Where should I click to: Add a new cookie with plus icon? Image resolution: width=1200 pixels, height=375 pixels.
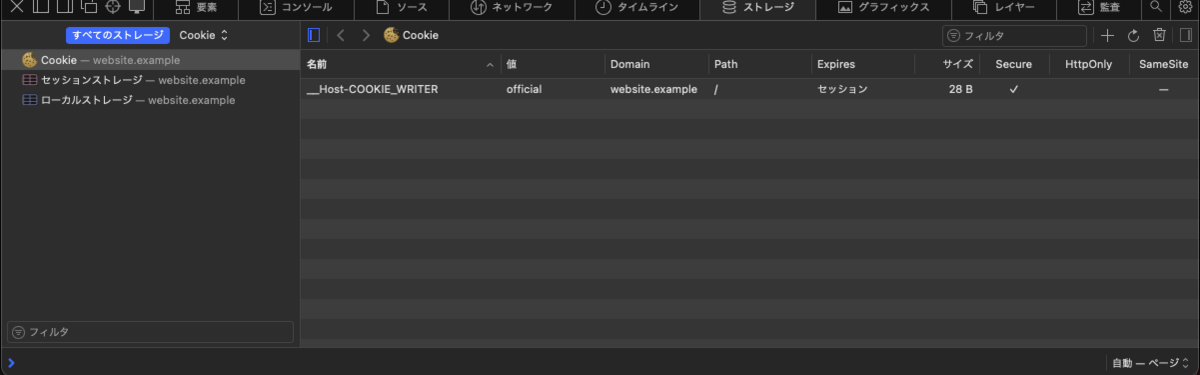pos(1107,35)
